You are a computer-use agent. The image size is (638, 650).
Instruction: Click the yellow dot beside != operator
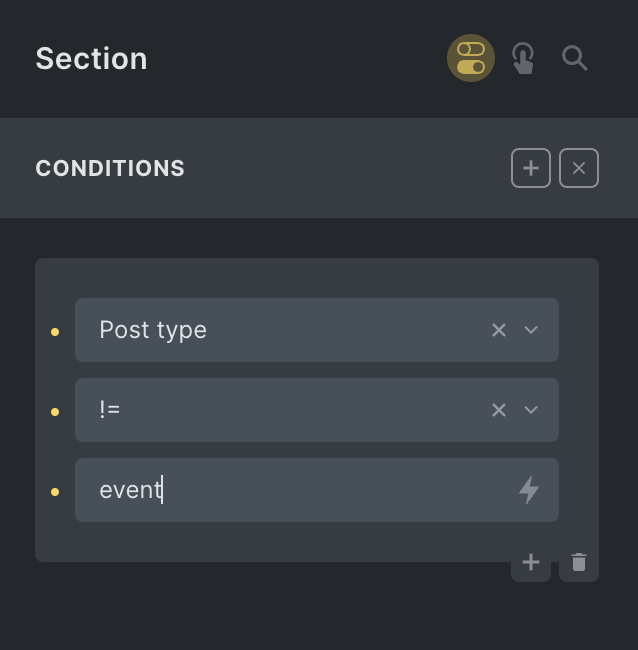(55, 411)
